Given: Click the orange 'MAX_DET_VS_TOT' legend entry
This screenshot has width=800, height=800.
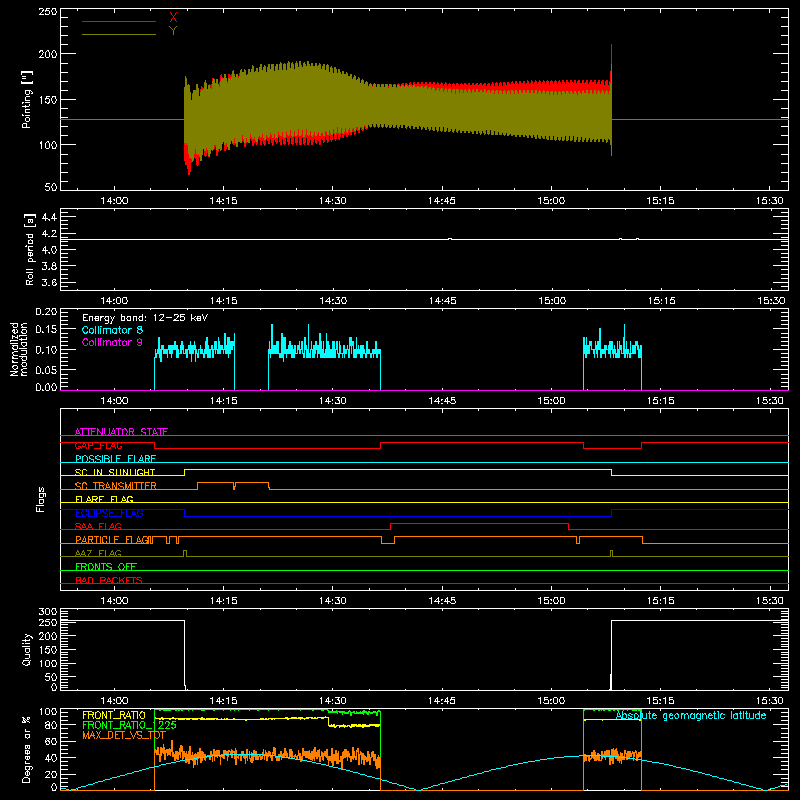Looking at the screenshot, I should point(124,735).
